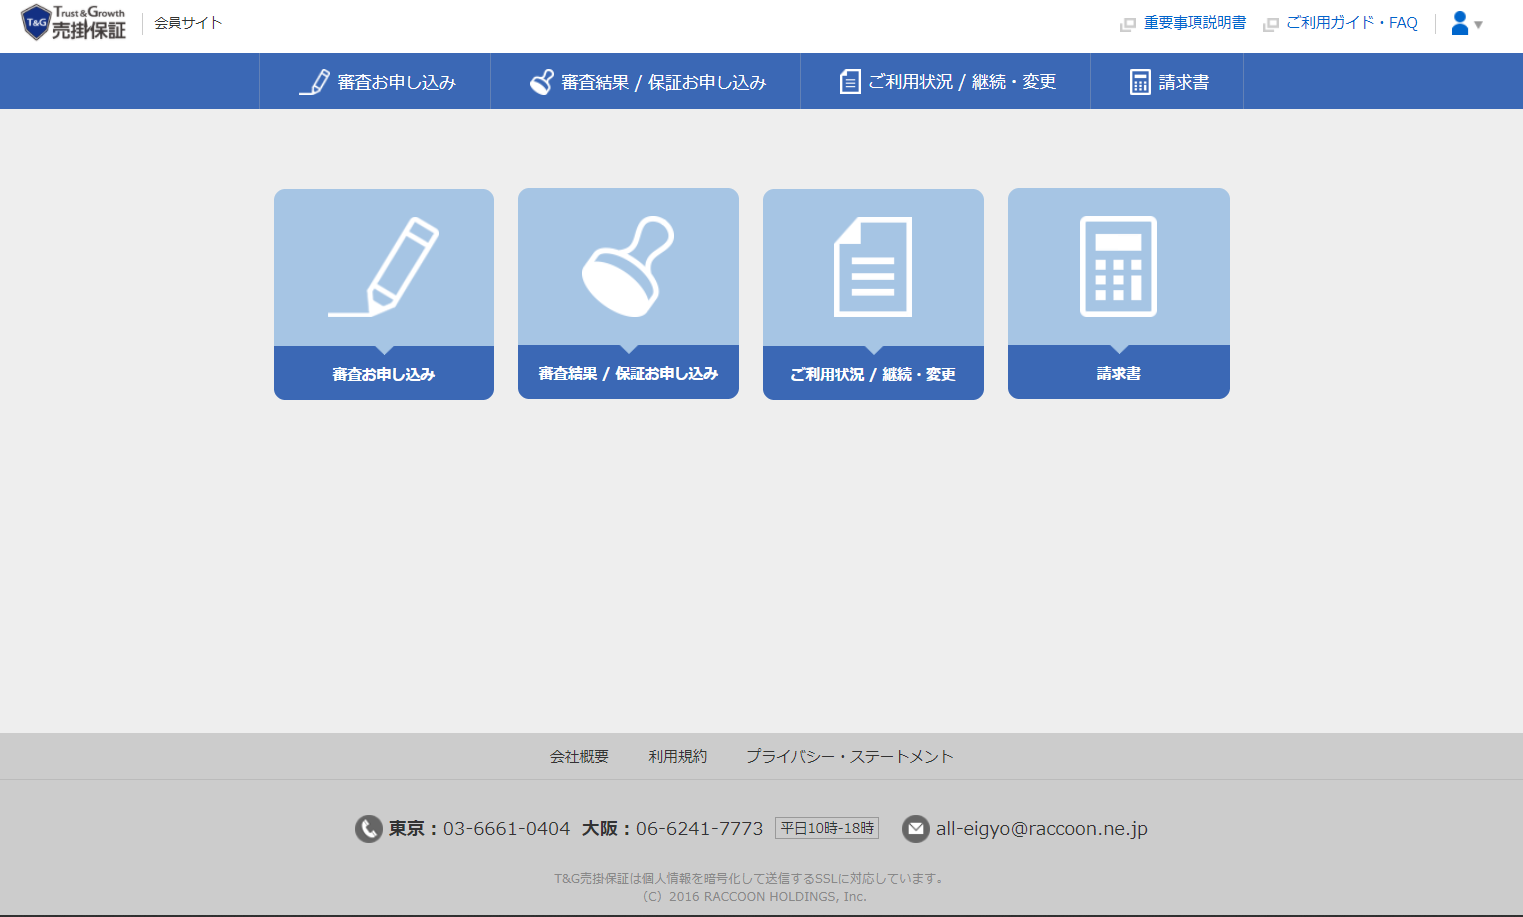Viewport: 1523px width, 917px height.
Task: Select 請求書 menu text in navigation
Action: click(1184, 82)
